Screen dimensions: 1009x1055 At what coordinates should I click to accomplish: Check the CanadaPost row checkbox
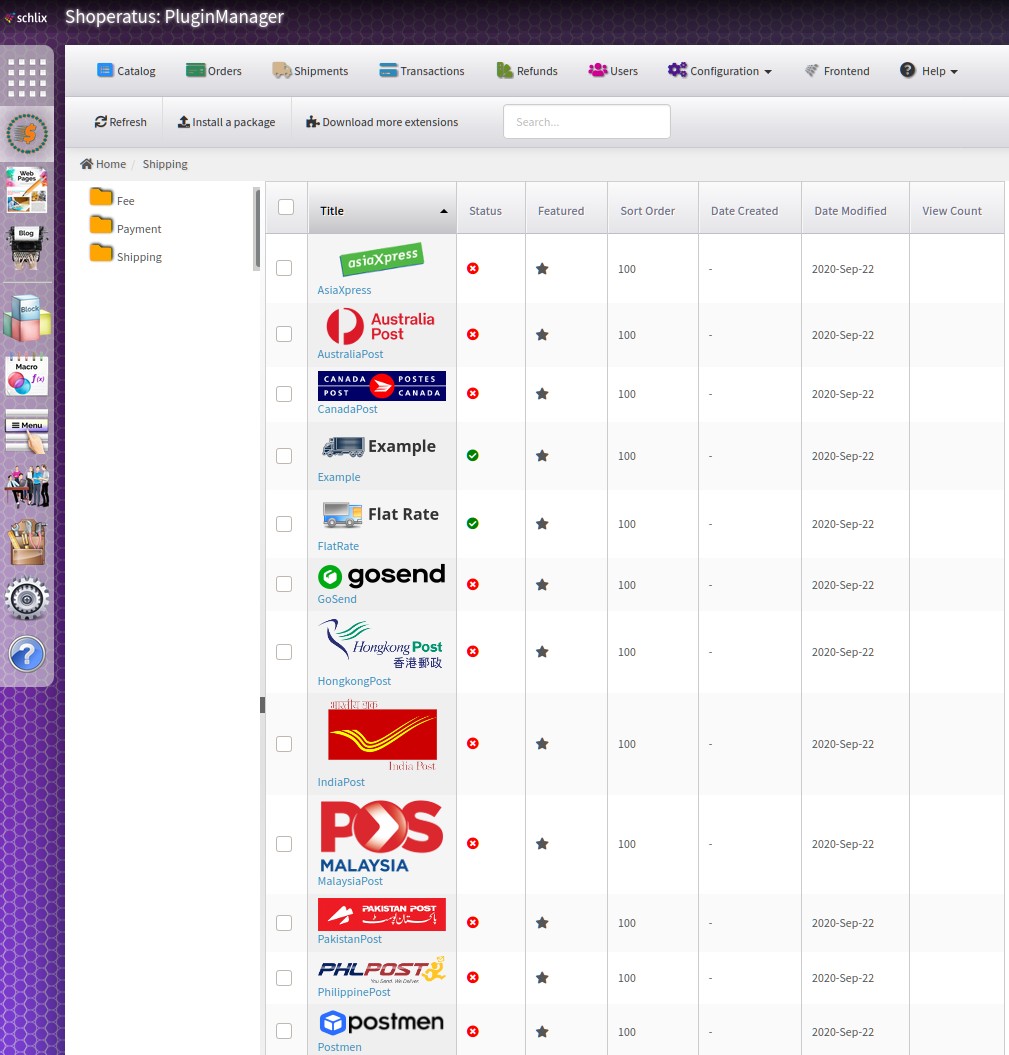tap(284, 394)
